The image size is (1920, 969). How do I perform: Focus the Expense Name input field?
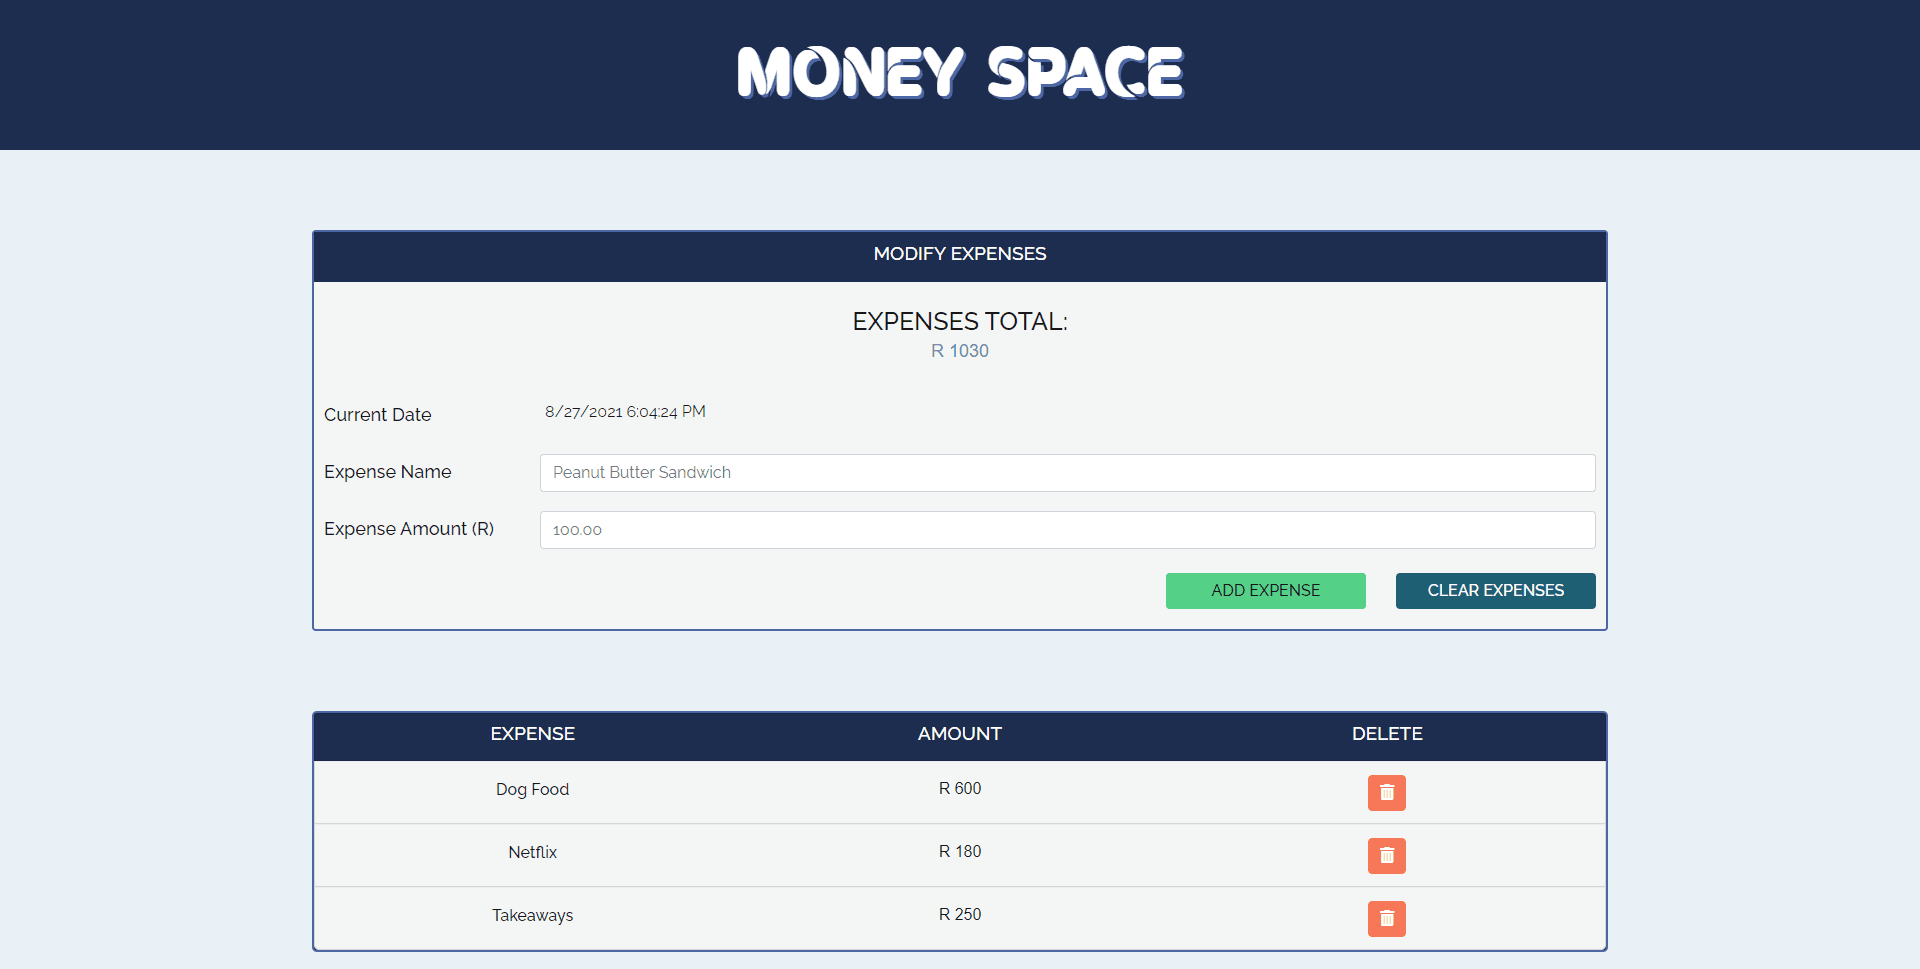point(1067,473)
